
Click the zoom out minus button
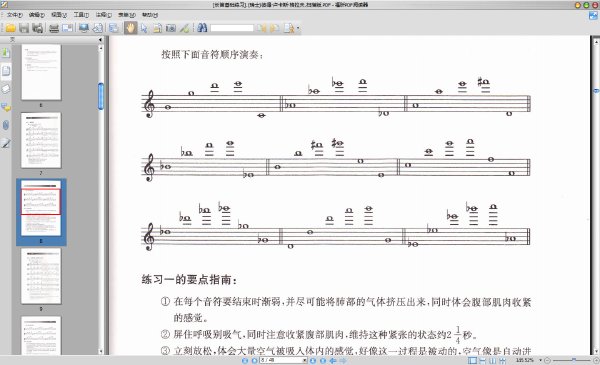(x=547, y=360)
